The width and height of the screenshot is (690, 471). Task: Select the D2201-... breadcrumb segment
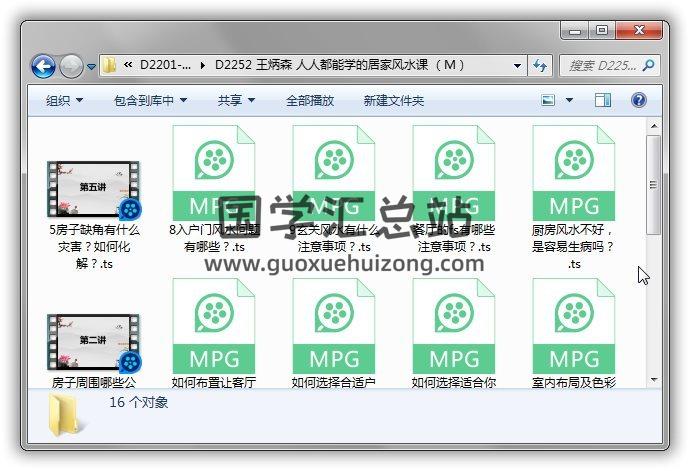click(165, 65)
